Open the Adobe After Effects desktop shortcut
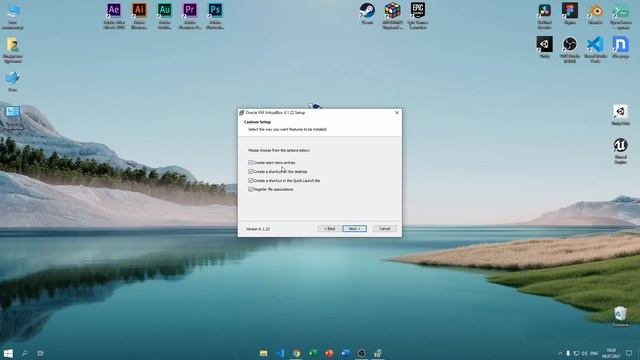This screenshot has width=640, height=360. (x=114, y=16)
